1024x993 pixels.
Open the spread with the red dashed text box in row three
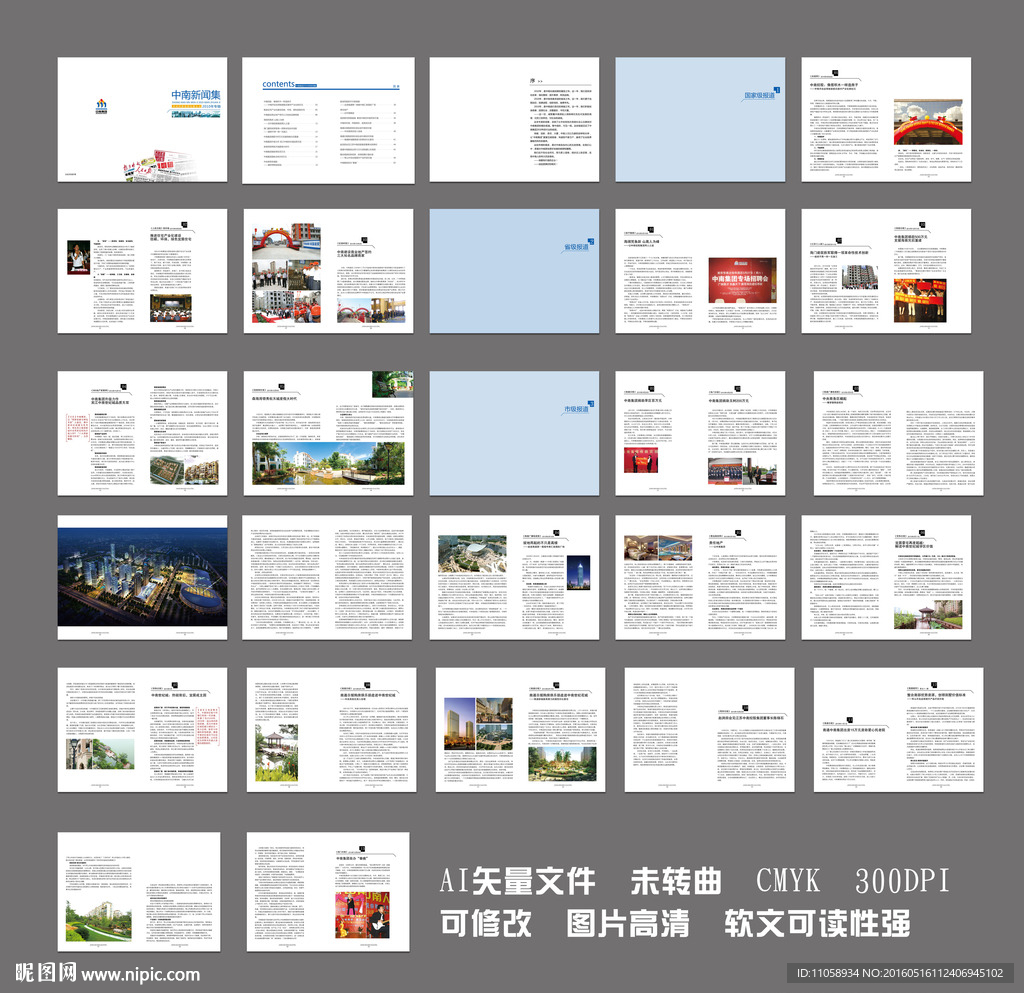coord(142,433)
